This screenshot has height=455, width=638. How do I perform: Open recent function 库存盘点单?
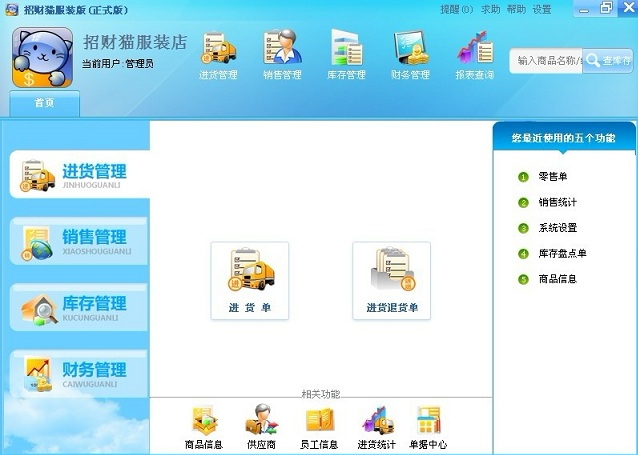click(x=562, y=254)
